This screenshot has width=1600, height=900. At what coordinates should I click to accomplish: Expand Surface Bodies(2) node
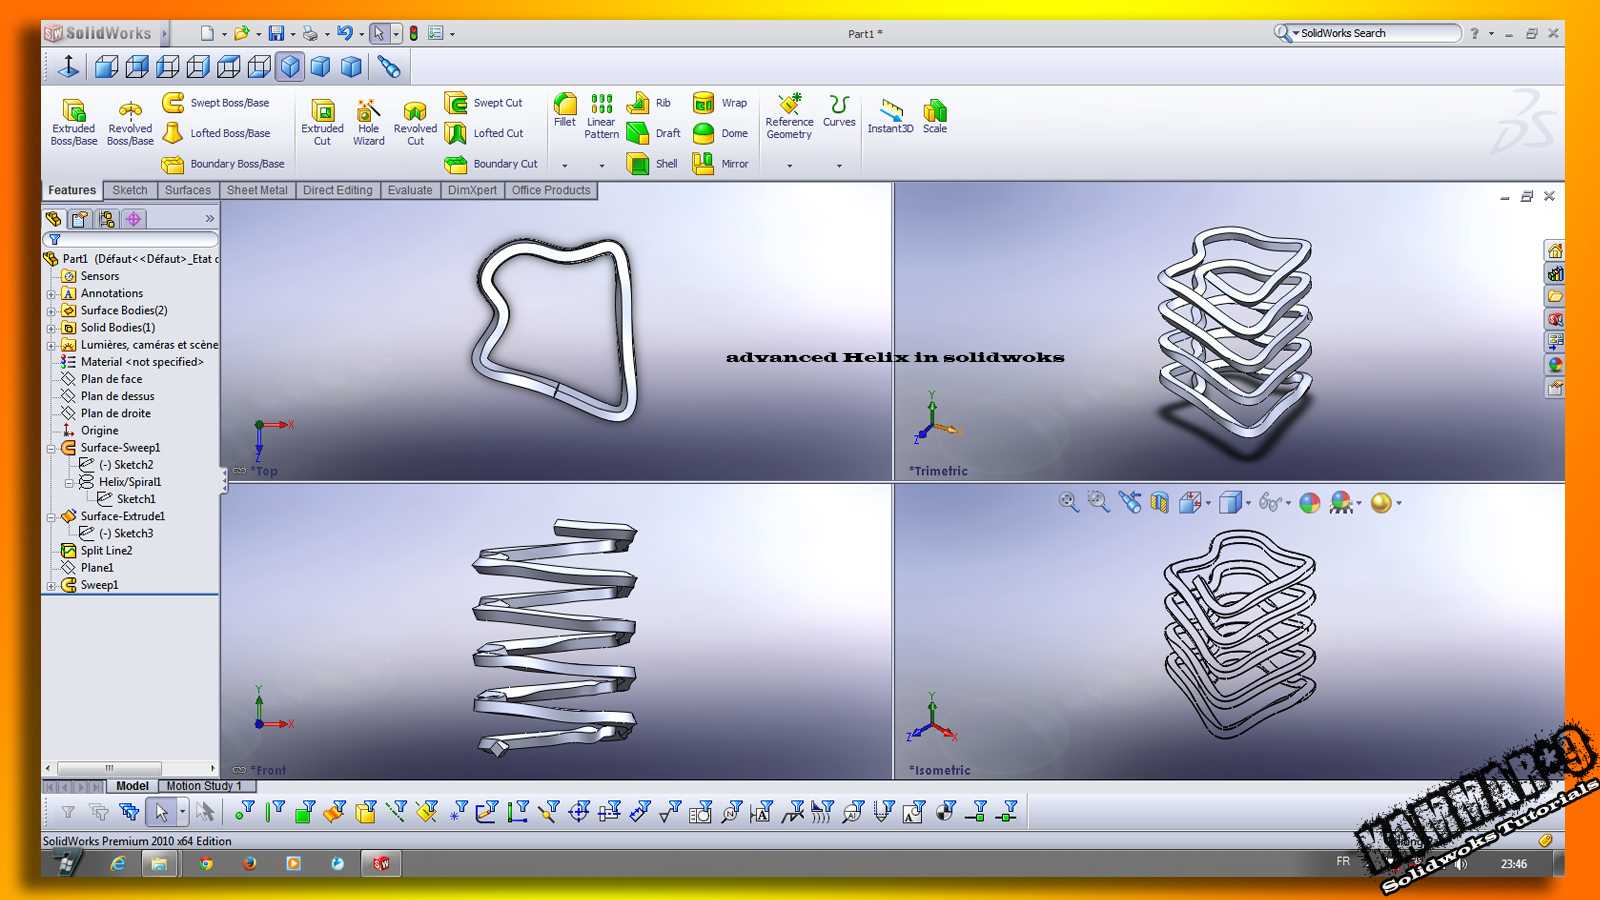pyautogui.click(x=51, y=311)
